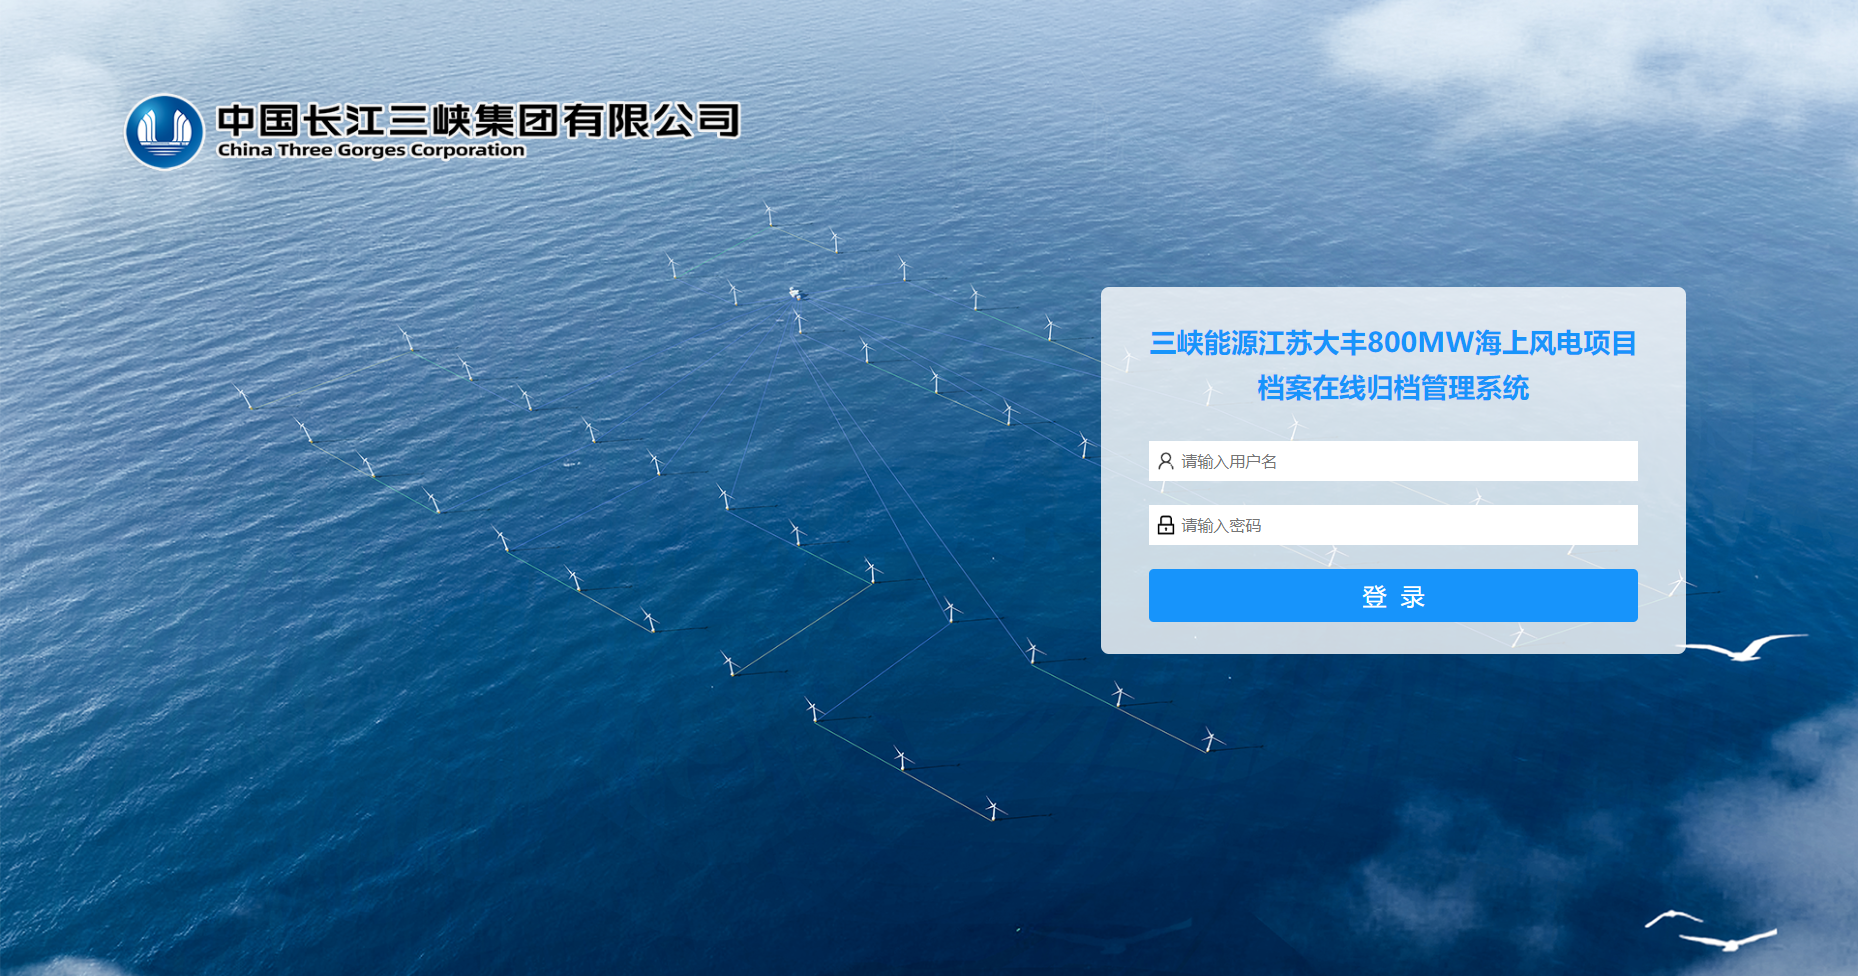Viewport: 1858px width, 976px height.
Task: Click the password input field
Action: pyautogui.click(x=1393, y=525)
